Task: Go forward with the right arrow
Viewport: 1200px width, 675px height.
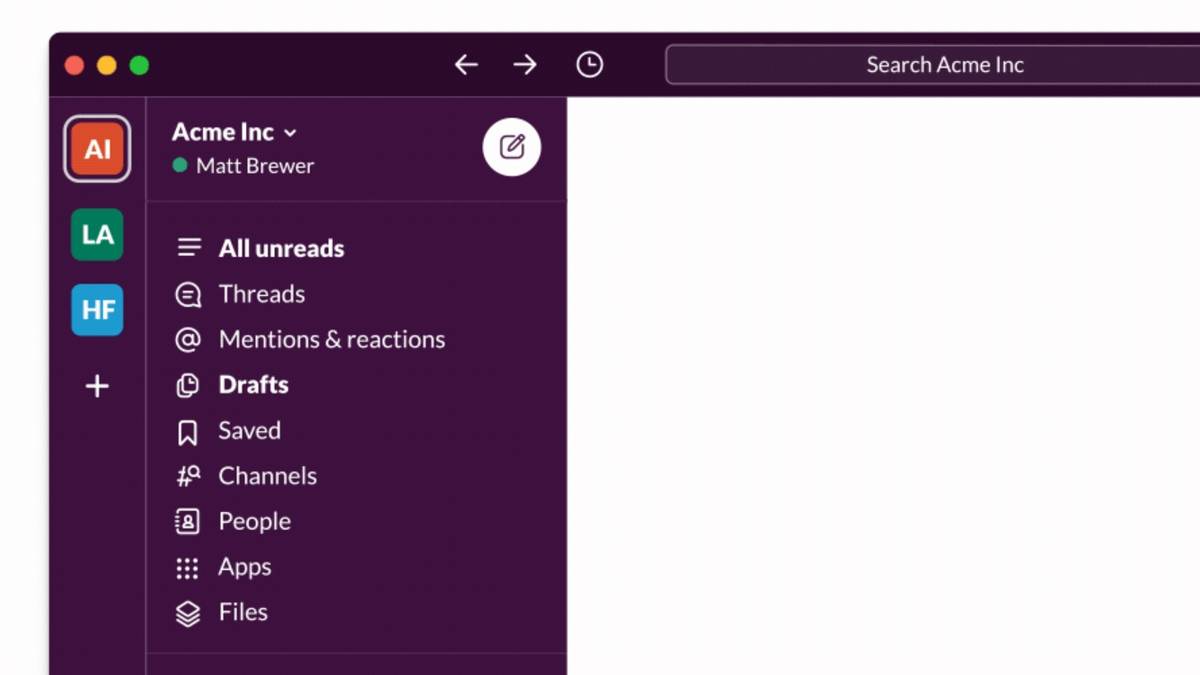Action: 525,65
